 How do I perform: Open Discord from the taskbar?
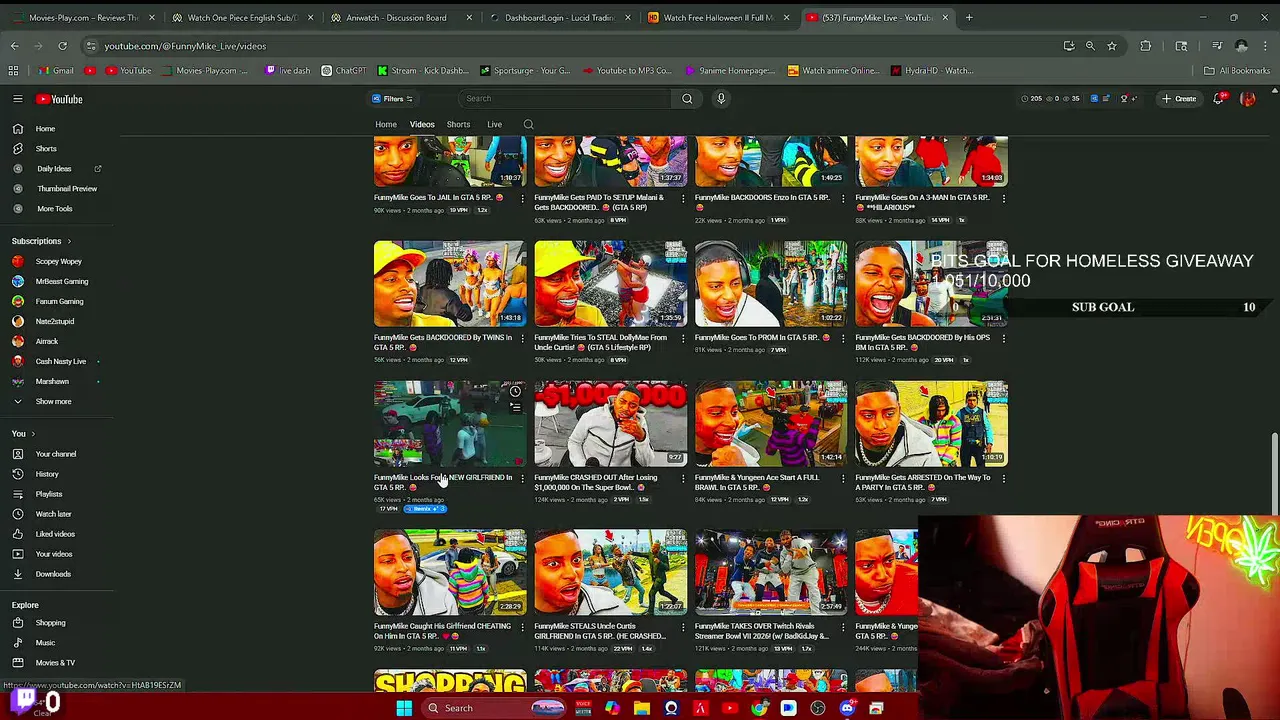847,708
